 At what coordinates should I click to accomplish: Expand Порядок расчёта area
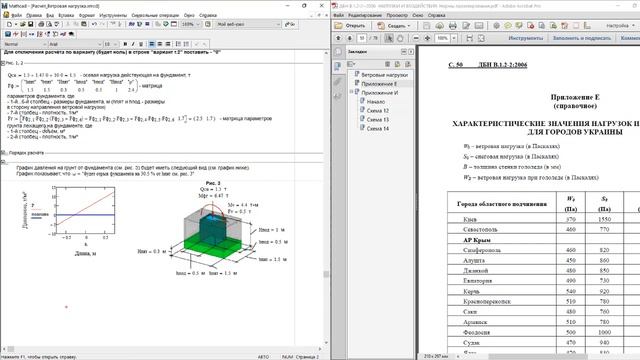pos(3,153)
